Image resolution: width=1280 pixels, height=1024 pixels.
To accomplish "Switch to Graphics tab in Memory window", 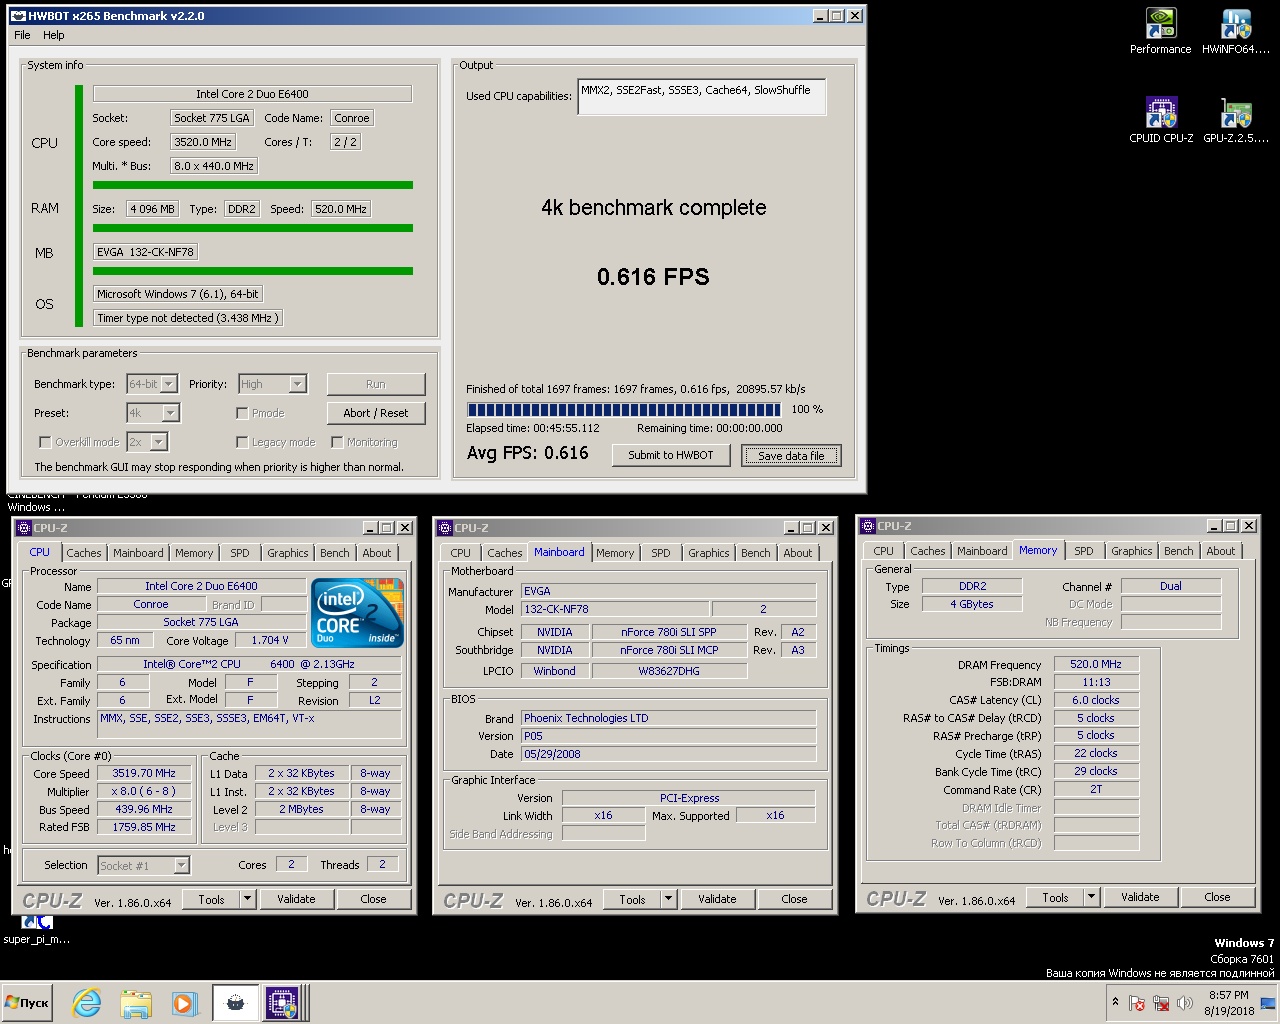I will click(1131, 551).
